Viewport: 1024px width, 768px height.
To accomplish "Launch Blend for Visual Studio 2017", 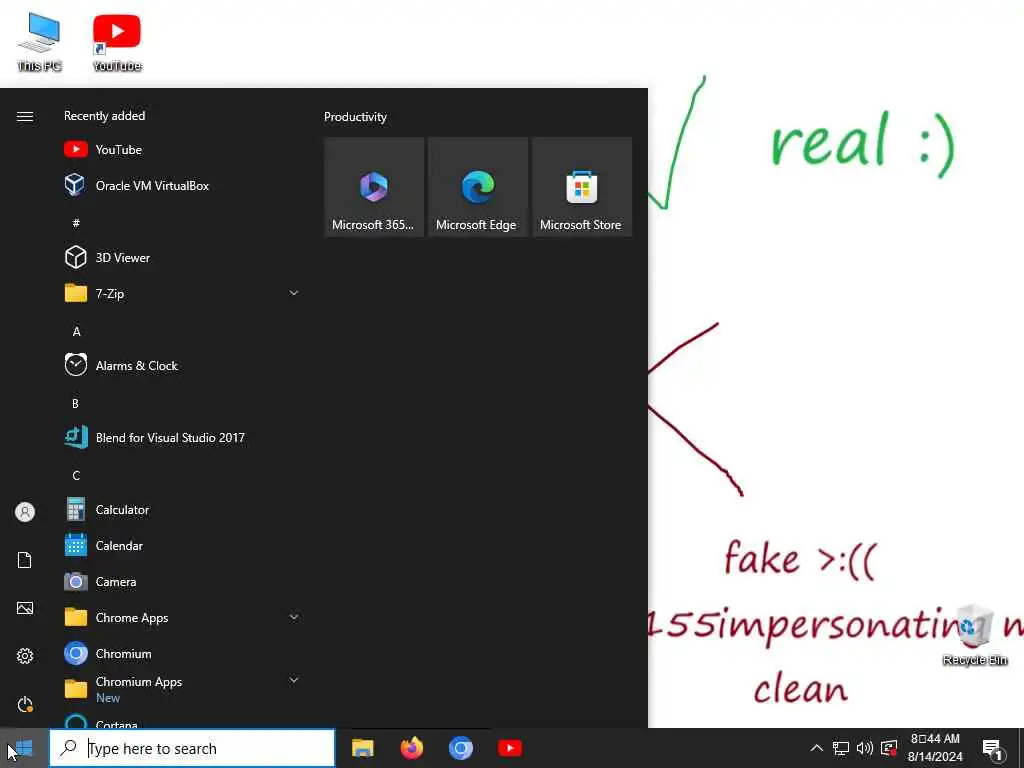I will [182, 437].
